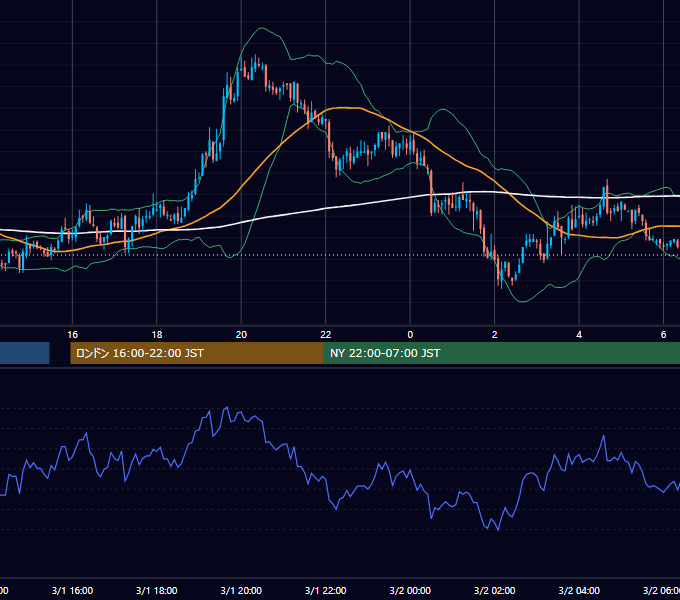This screenshot has height=600, width=680.
Task: Click the blue session band before London
Action: (25, 353)
